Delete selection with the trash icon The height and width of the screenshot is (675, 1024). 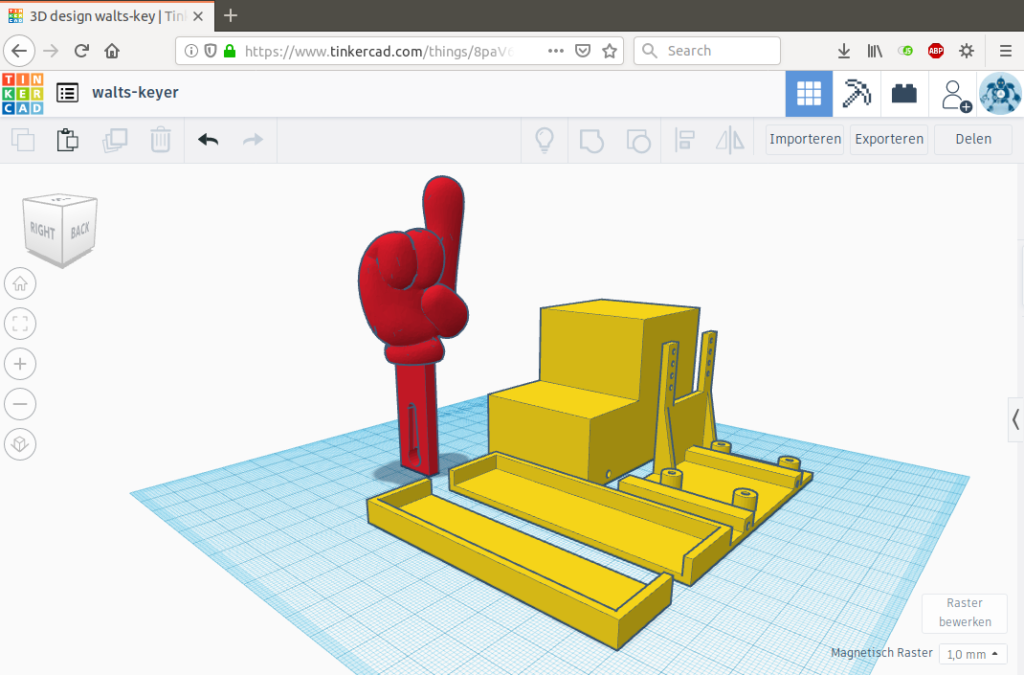pyautogui.click(x=160, y=140)
